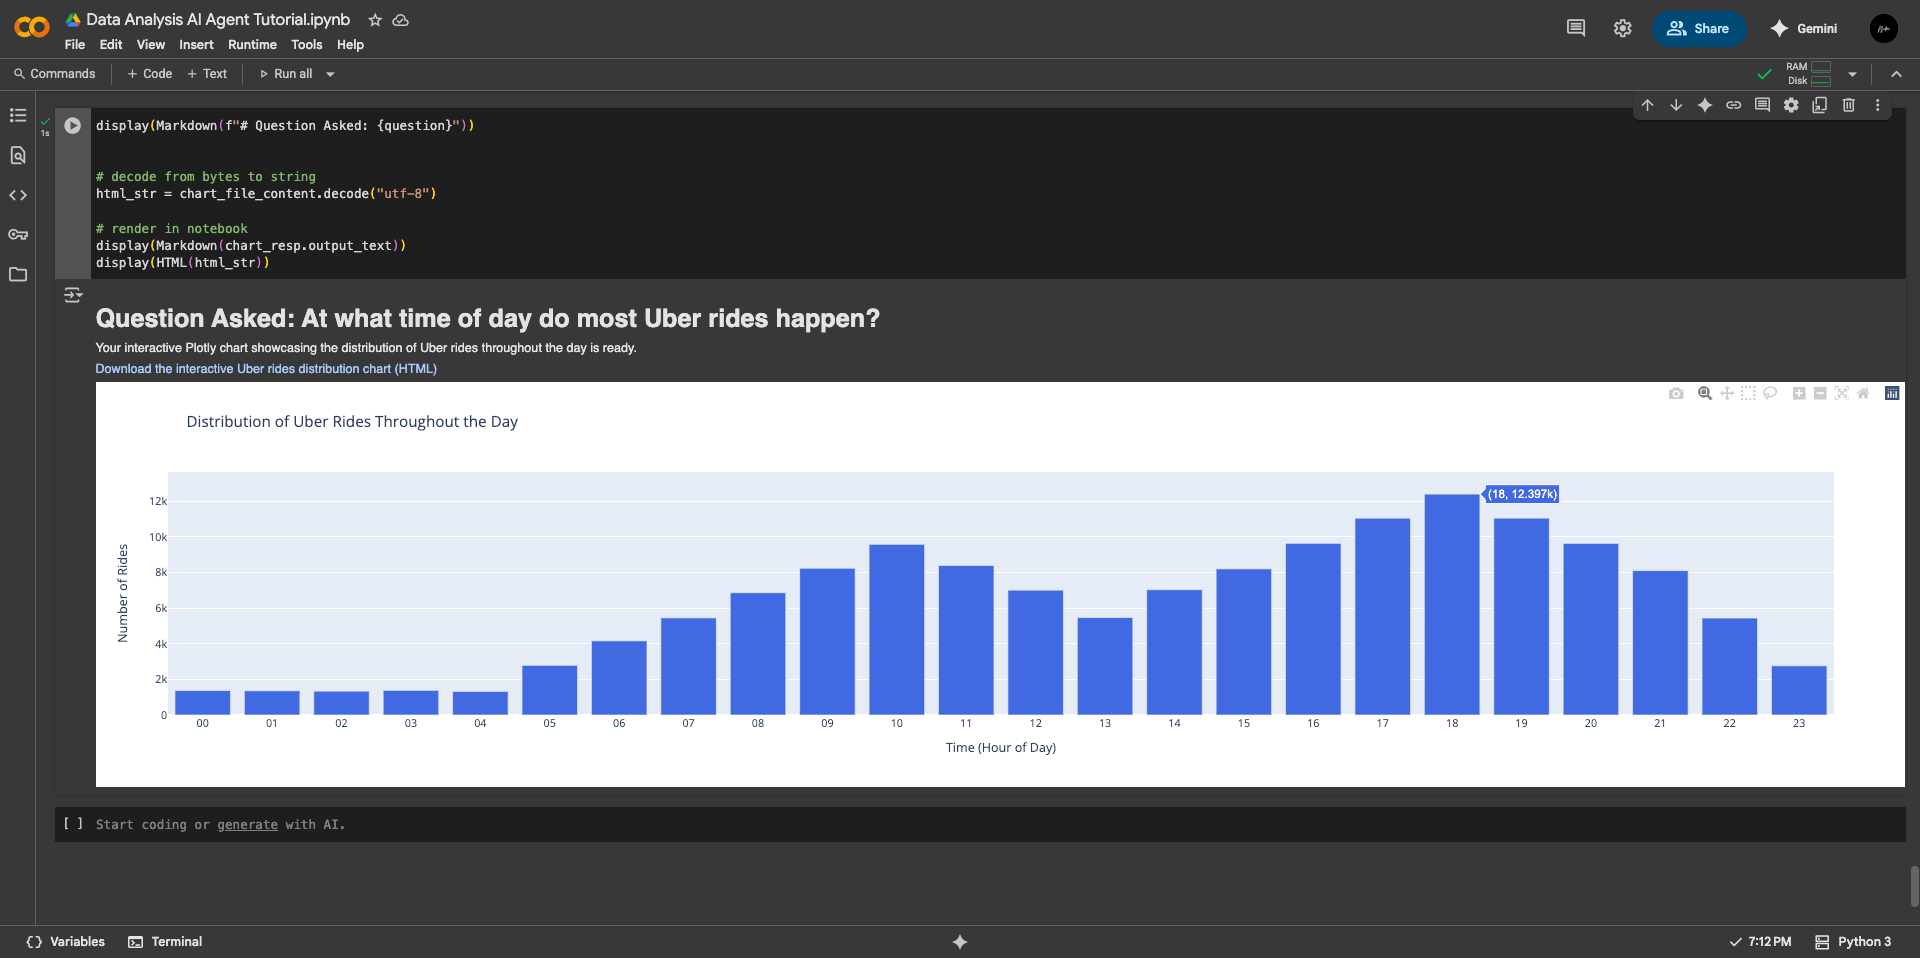This screenshot has height=958, width=1920.
Task: Move cell up using arrow icon
Action: (x=1647, y=105)
